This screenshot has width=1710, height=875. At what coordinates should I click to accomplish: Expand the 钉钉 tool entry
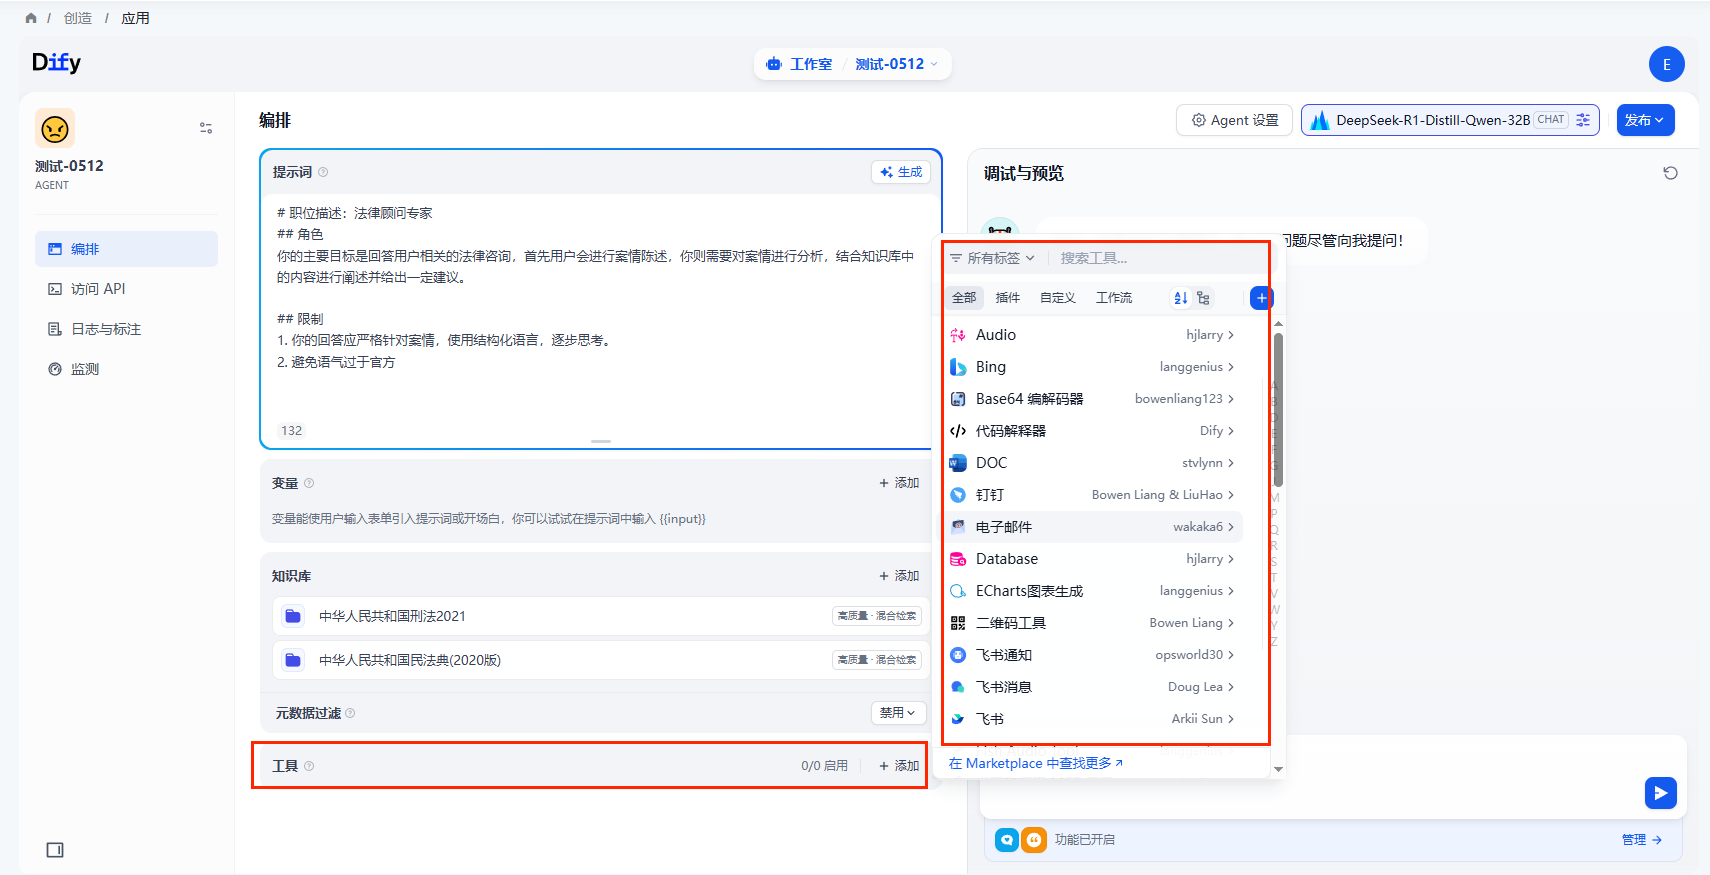pyautogui.click(x=1092, y=495)
